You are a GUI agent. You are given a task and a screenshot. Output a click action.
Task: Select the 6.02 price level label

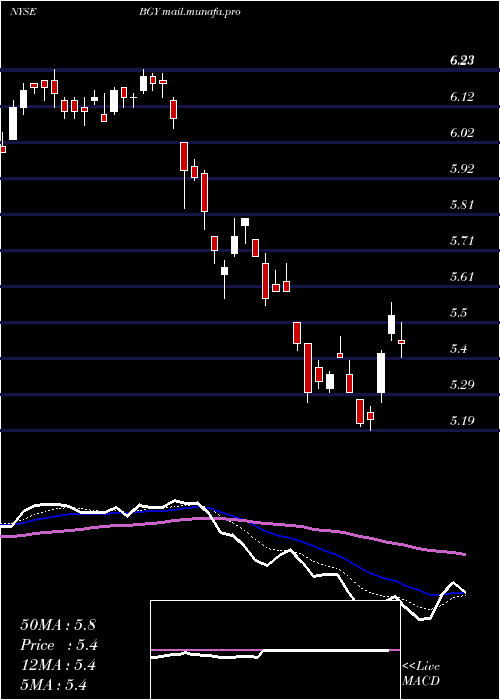(462, 133)
